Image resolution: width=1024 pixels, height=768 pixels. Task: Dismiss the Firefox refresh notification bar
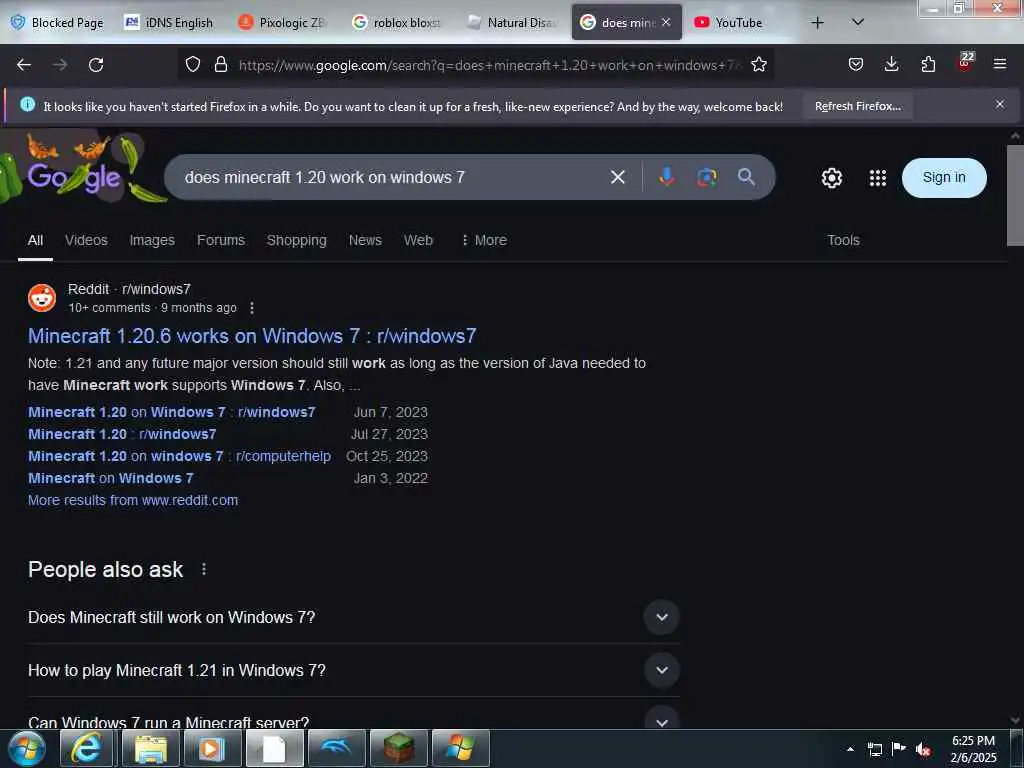click(999, 104)
